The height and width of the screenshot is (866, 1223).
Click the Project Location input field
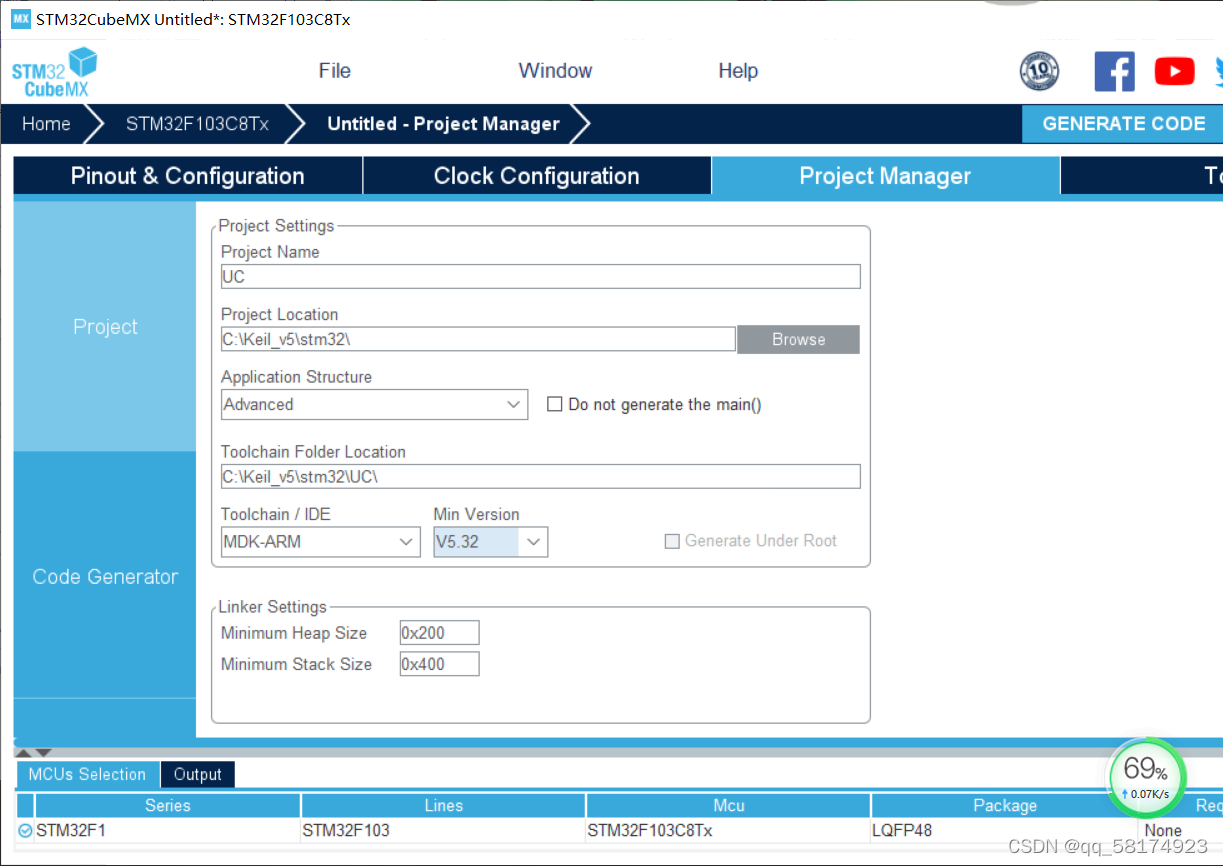pos(478,340)
